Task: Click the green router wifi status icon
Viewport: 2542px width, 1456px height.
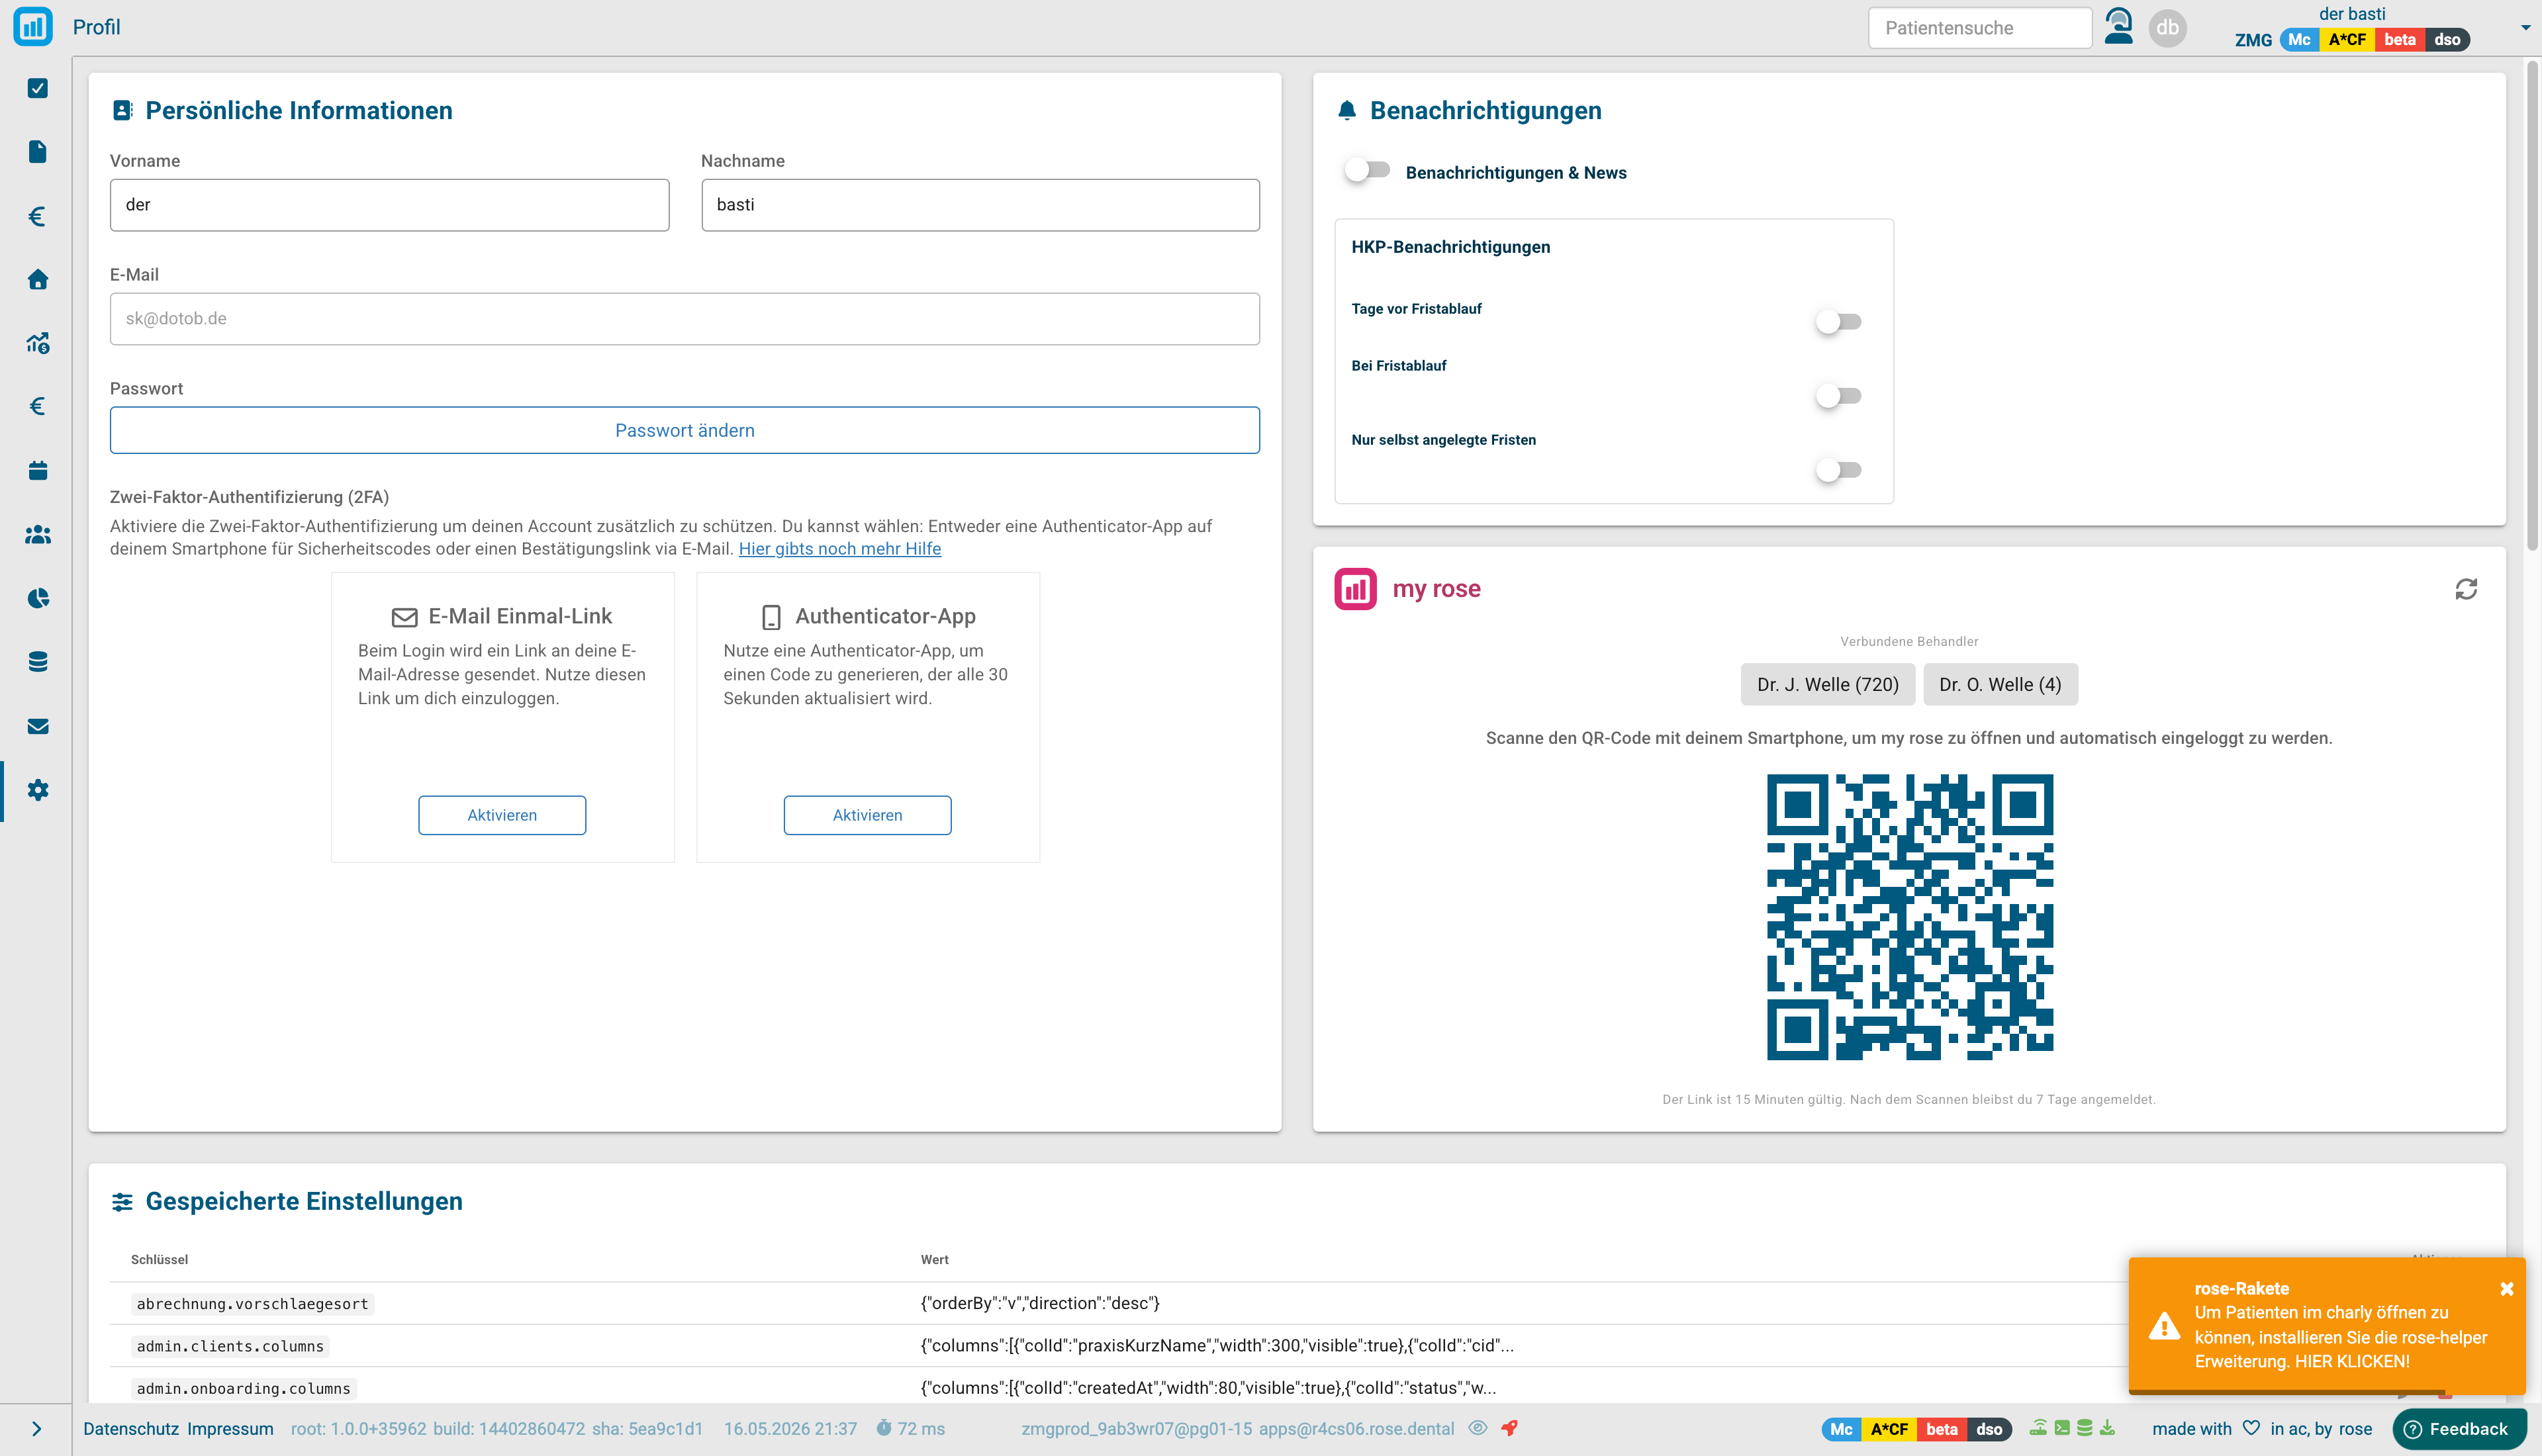Action: 2038,1428
